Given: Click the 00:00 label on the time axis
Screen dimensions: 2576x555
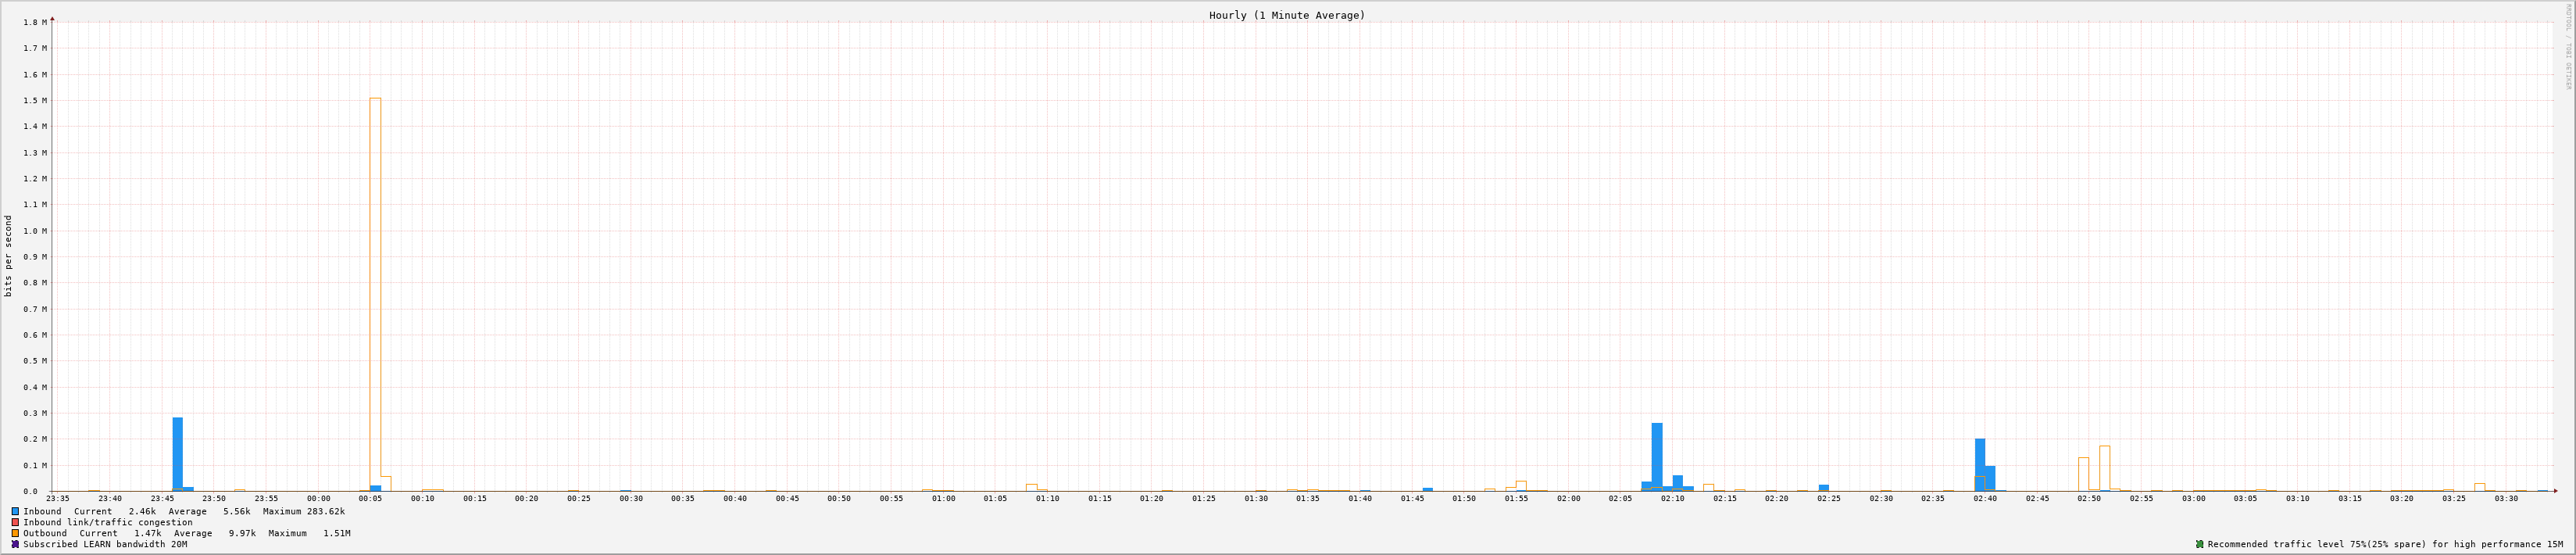Looking at the screenshot, I should [x=318, y=498].
